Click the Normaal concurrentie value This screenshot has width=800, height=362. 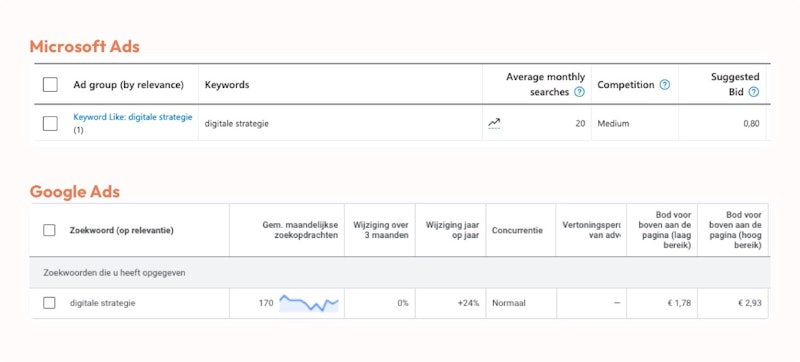[x=509, y=303]
